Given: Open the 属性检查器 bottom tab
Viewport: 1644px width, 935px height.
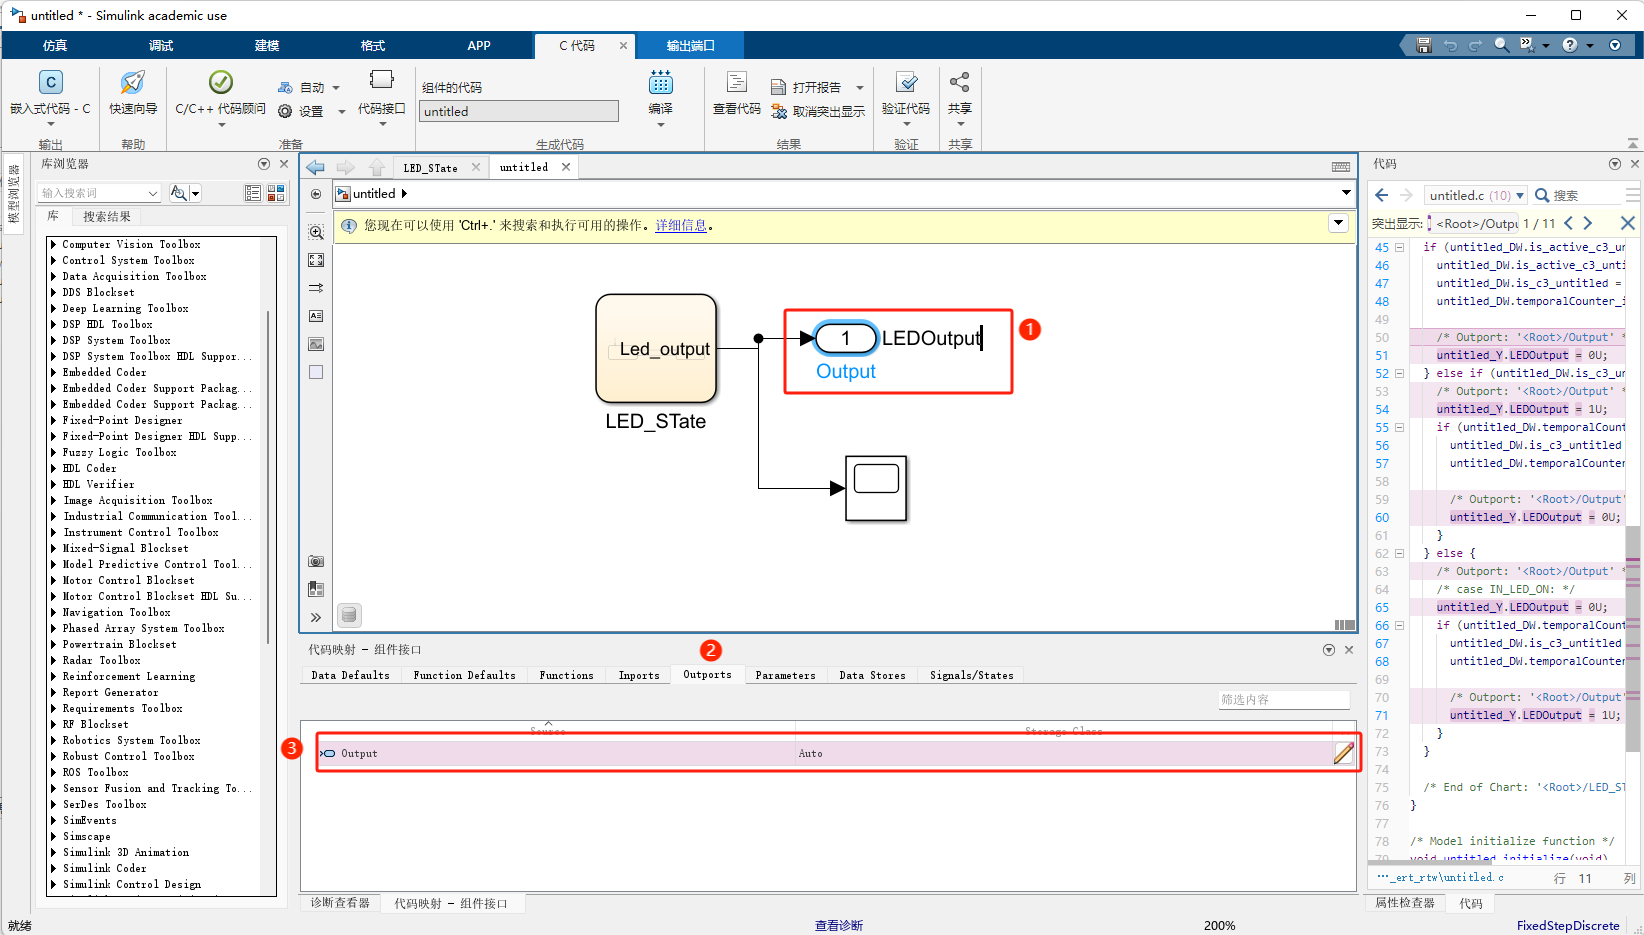Looking at the screenshot, I should click(1405, 903).
